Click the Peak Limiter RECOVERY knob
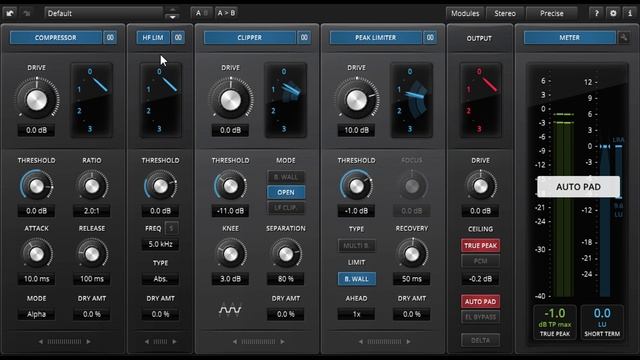 (412, 254)
